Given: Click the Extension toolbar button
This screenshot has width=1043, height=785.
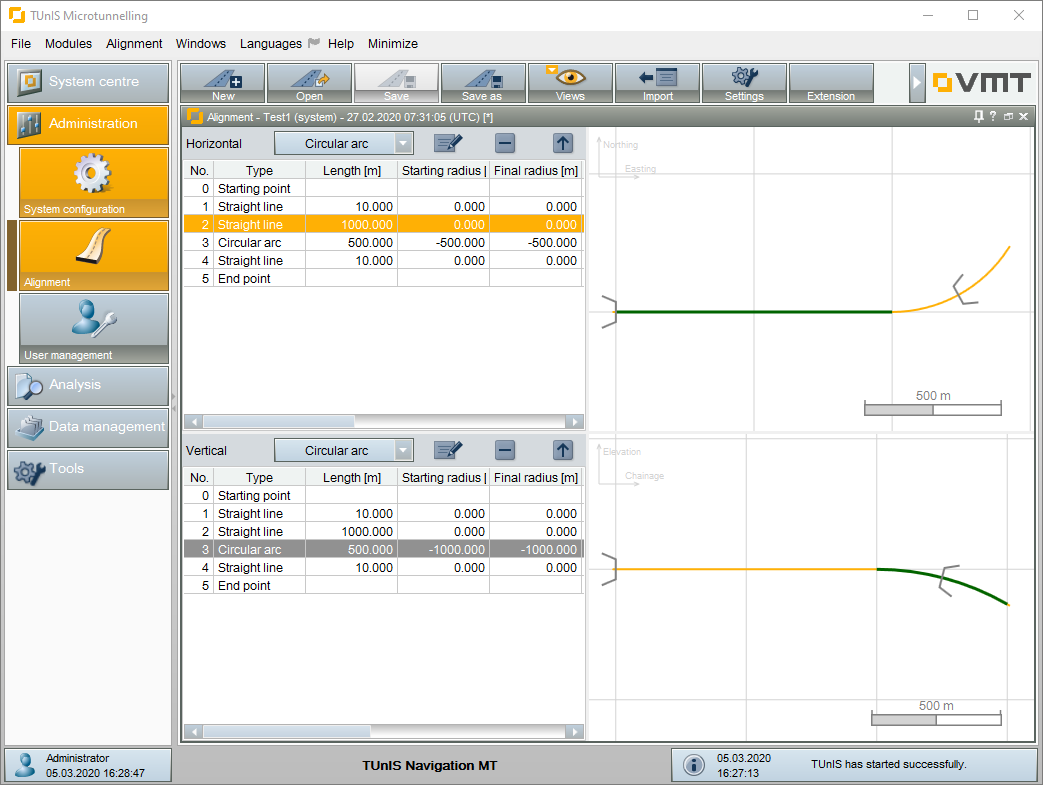Looking at the screenshot, I should pos(831,83).
